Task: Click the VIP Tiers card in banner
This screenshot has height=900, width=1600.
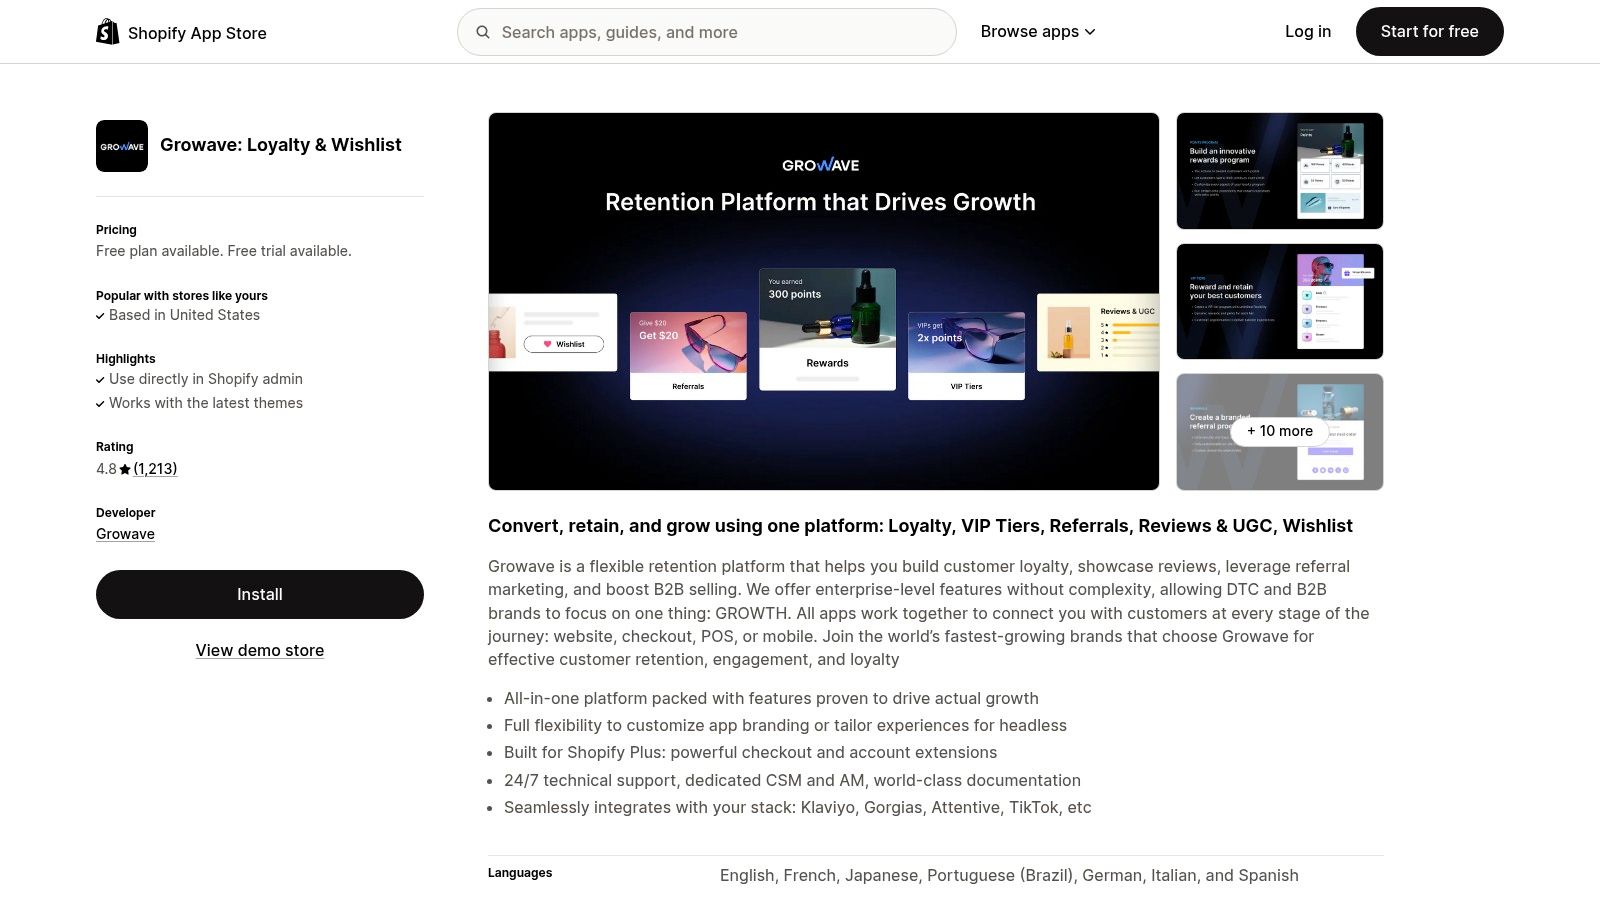Action: 966,355
